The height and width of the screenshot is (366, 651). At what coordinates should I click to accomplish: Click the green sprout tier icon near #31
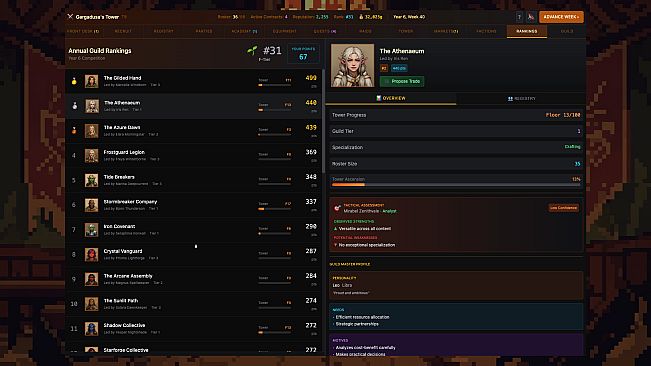point(252,51)
